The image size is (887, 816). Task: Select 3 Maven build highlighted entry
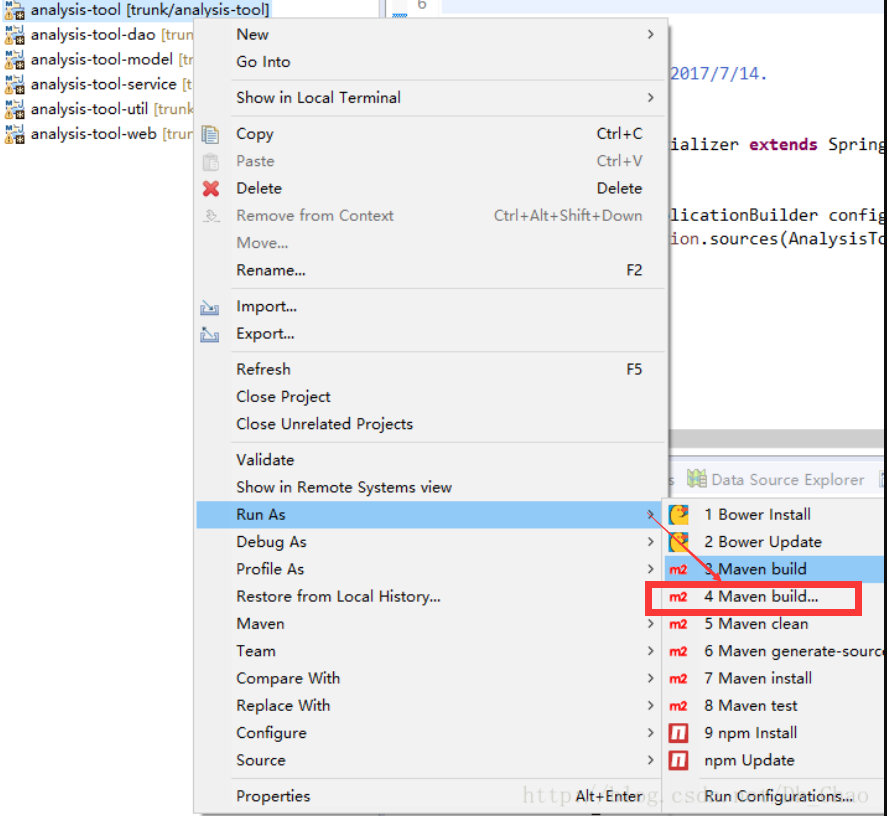775,569
